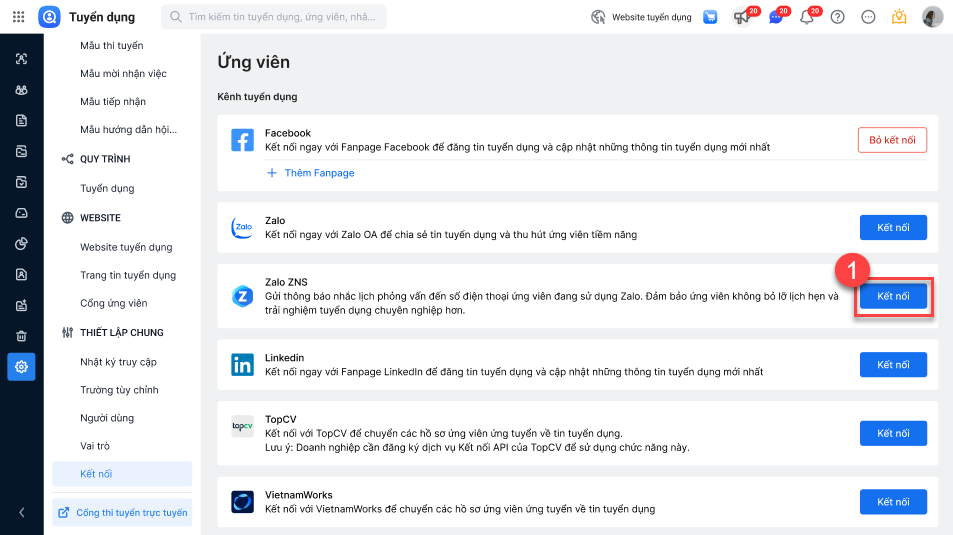Click the lightbulb suggestions icon
This screenshot has width=953, height=535.
tap(899, 17)
